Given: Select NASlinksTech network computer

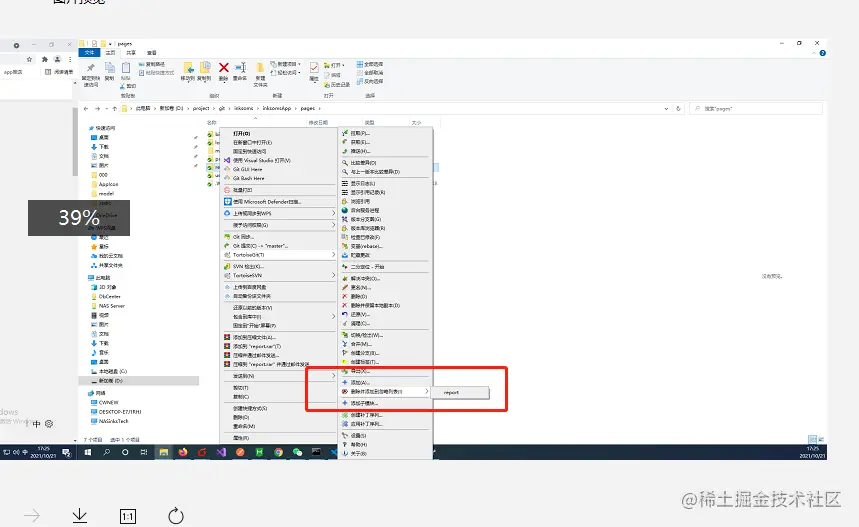Looking at the screenshot, I should click(x=110, y=421).
